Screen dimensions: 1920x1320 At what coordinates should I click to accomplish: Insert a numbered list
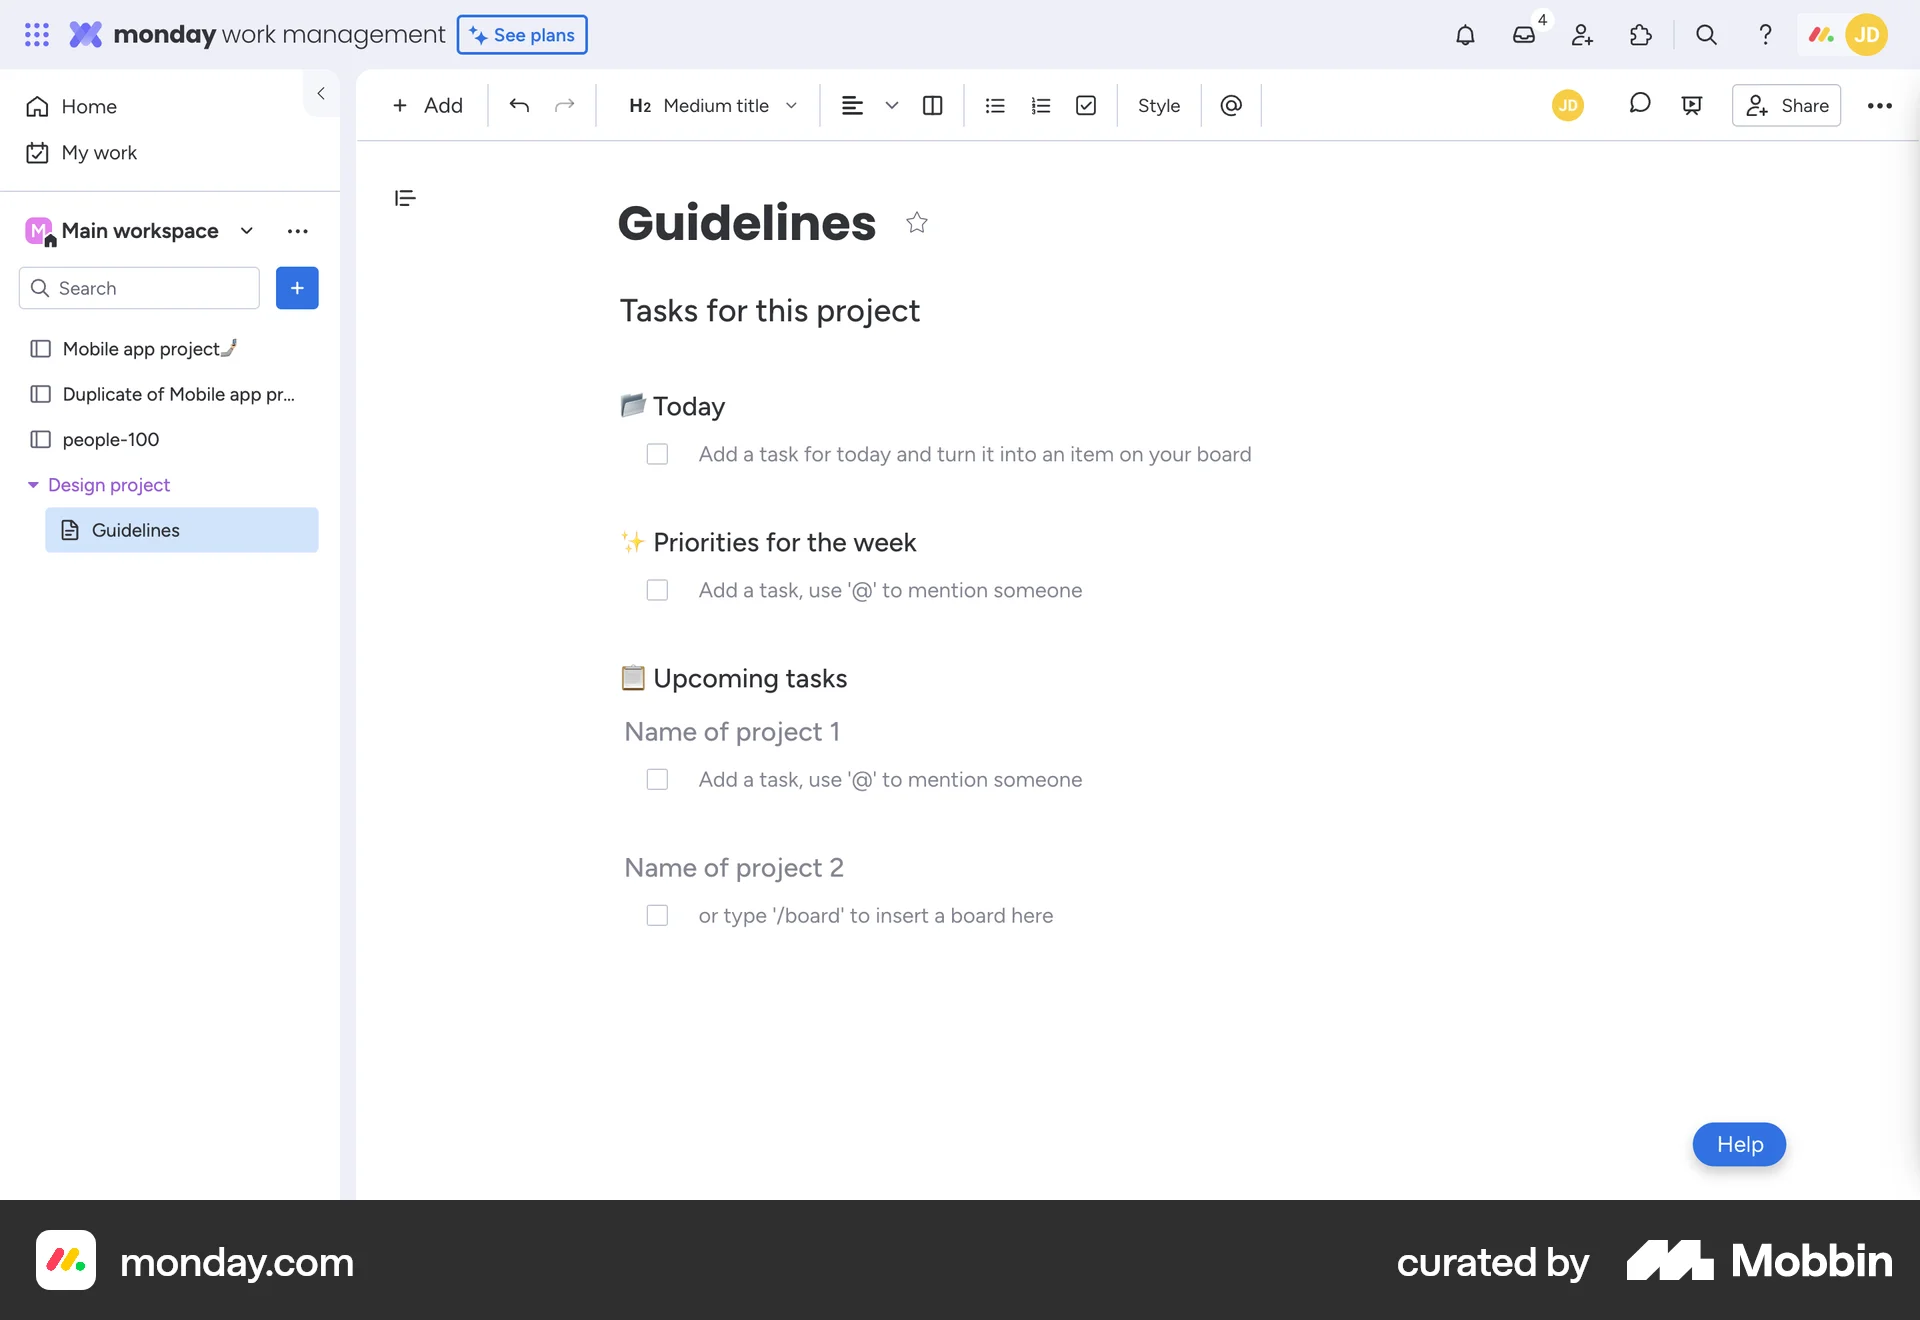click(x=1040, y=105)
